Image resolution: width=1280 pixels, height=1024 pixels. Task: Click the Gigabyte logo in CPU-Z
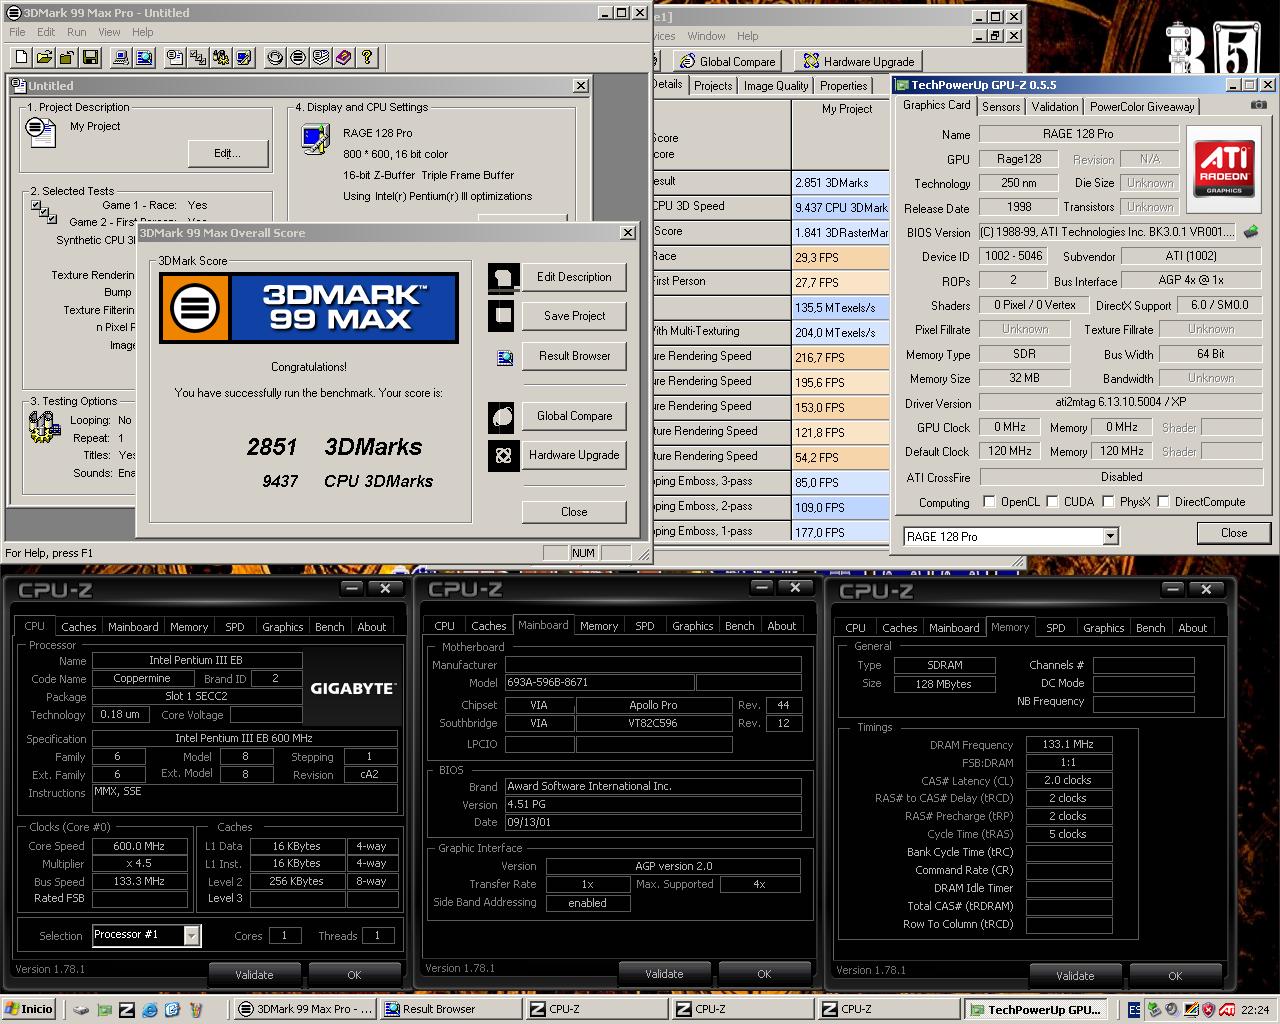352,688
